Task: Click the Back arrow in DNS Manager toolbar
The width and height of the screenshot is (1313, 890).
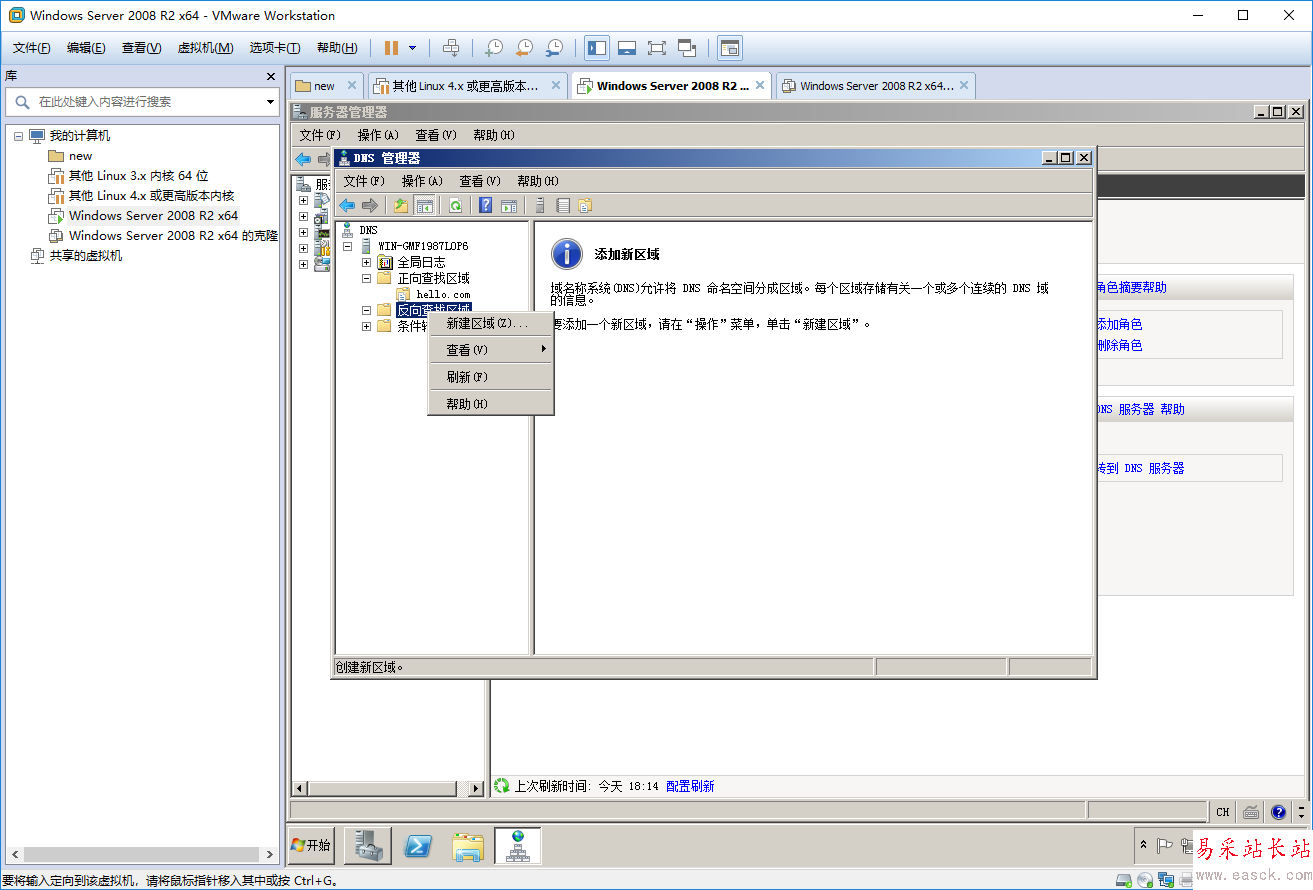Action: click(x=347, y=205)
